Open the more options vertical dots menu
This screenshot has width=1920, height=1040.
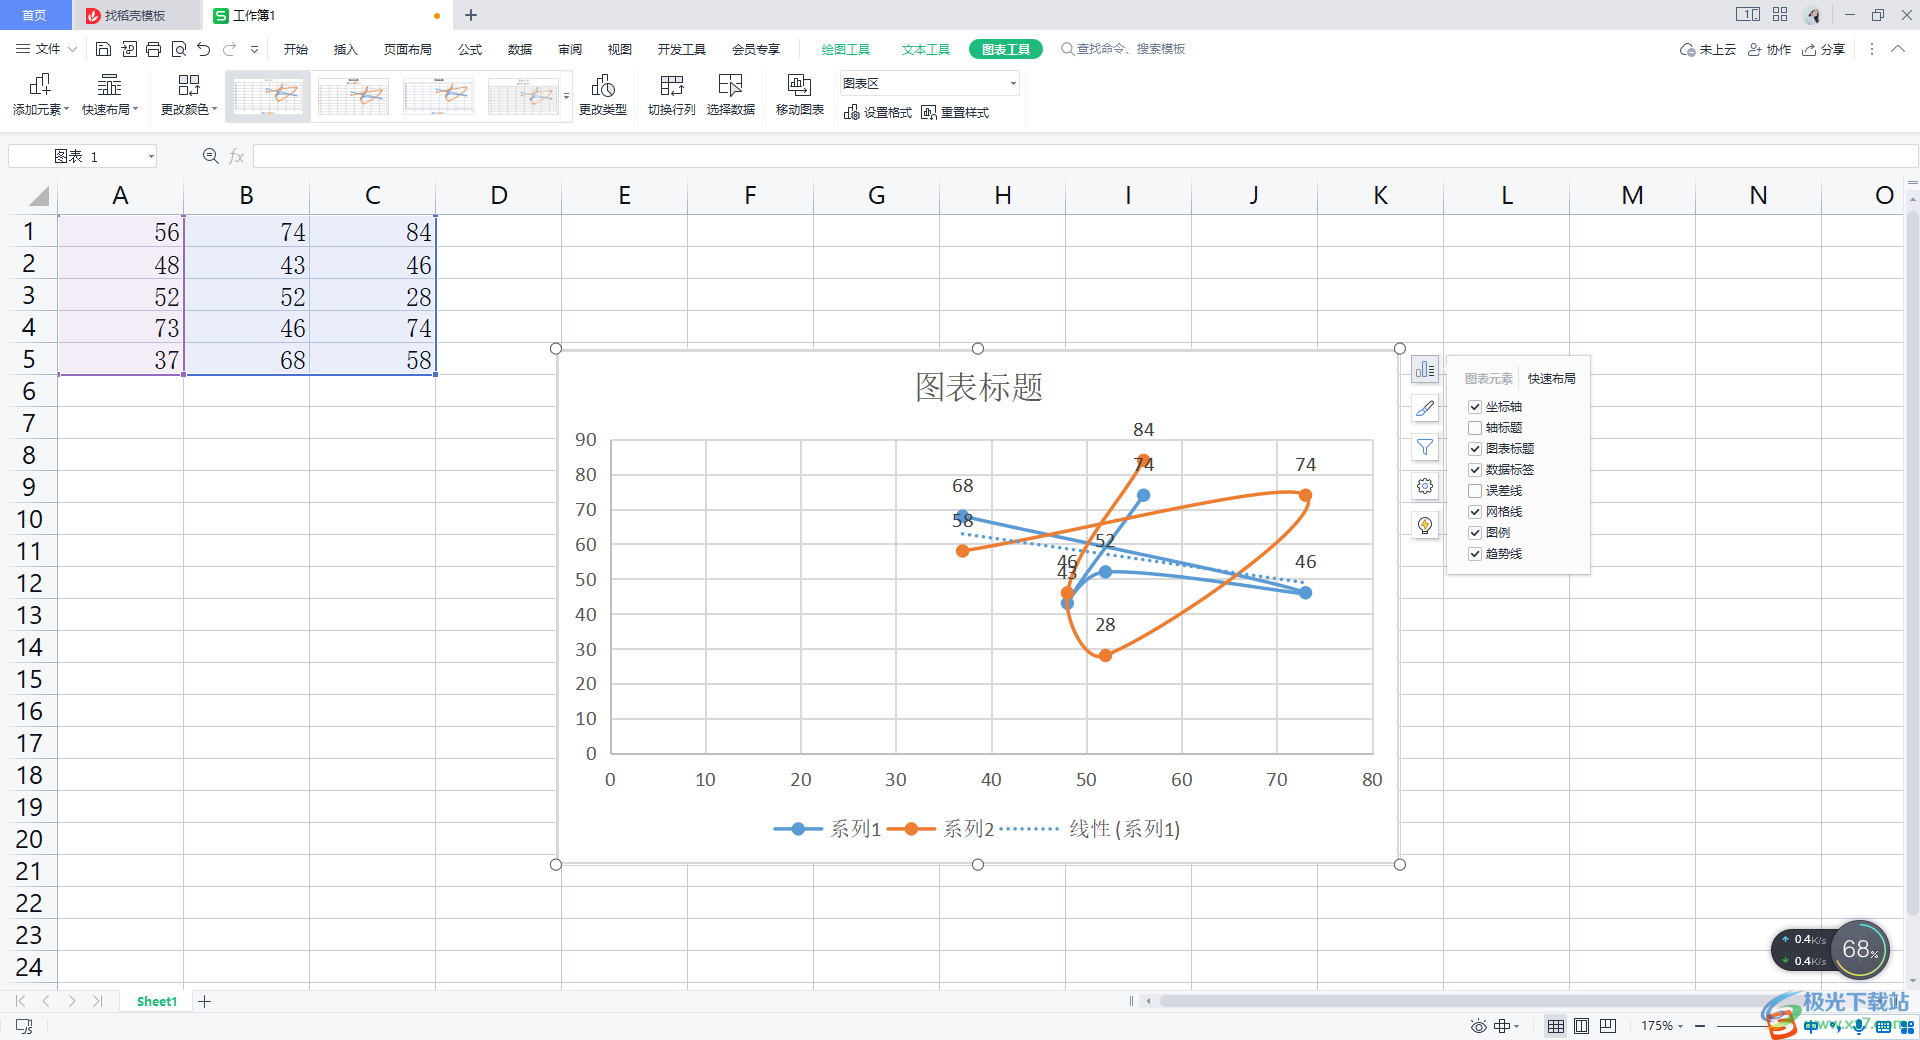(1872, 49)
